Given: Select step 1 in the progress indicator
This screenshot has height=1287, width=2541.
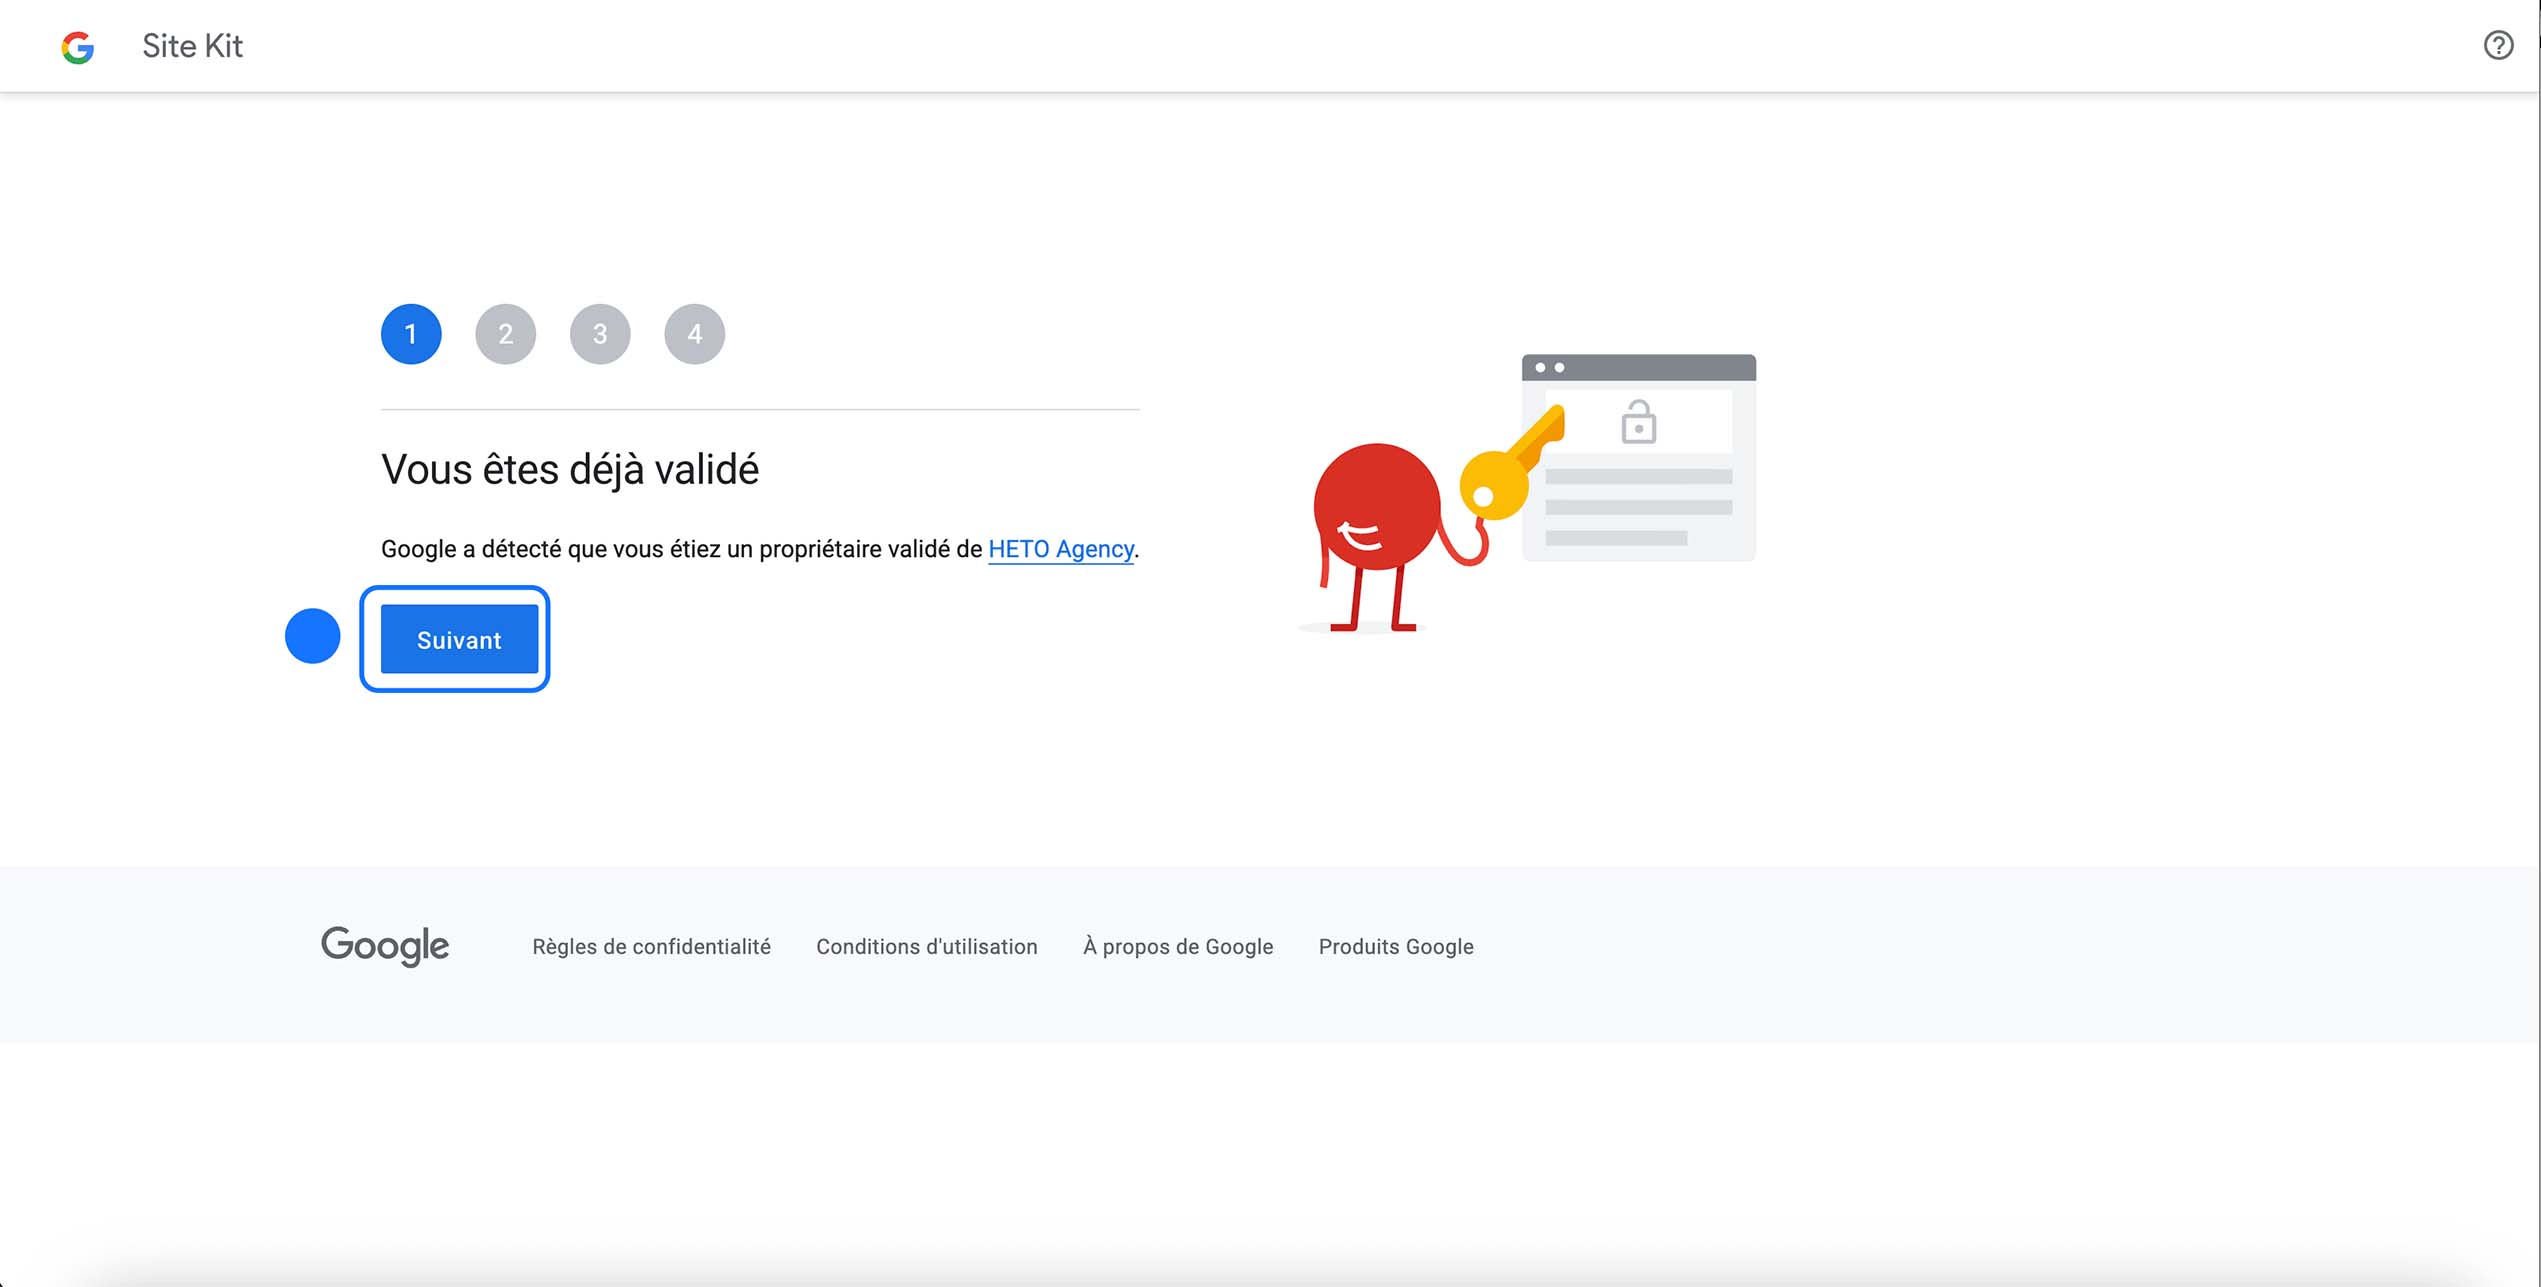Looking at the screenshot, I should [x=410, y=334].
